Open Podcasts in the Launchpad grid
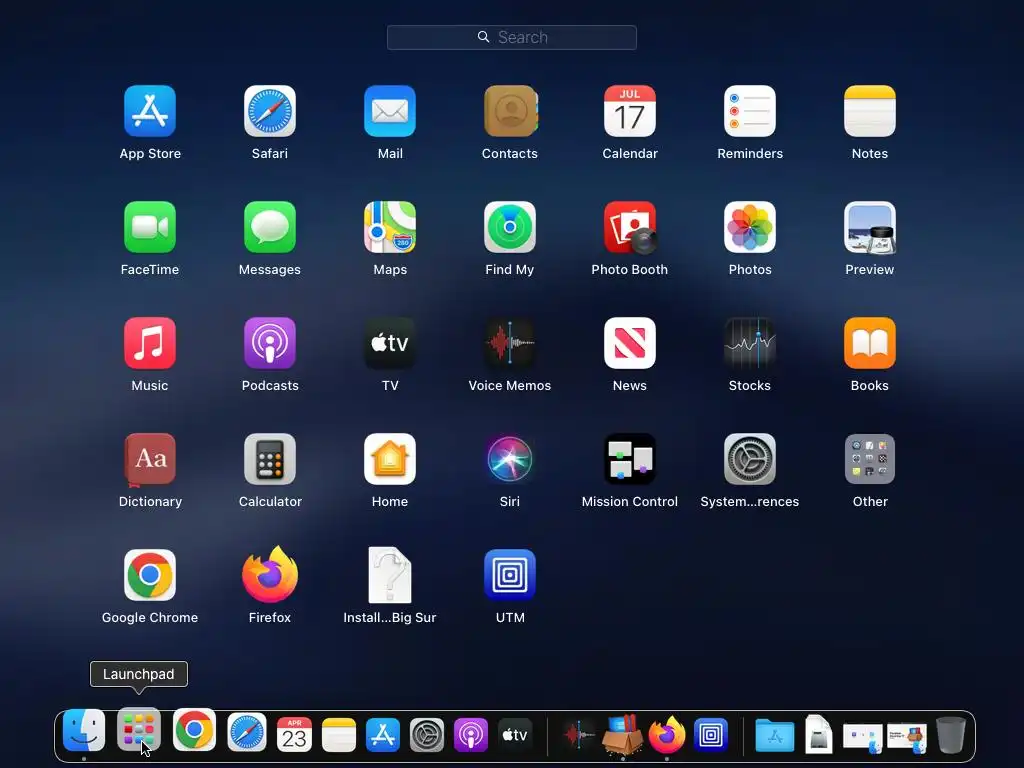The width and height of the screenshot is (1024, 768). (270, 343)
